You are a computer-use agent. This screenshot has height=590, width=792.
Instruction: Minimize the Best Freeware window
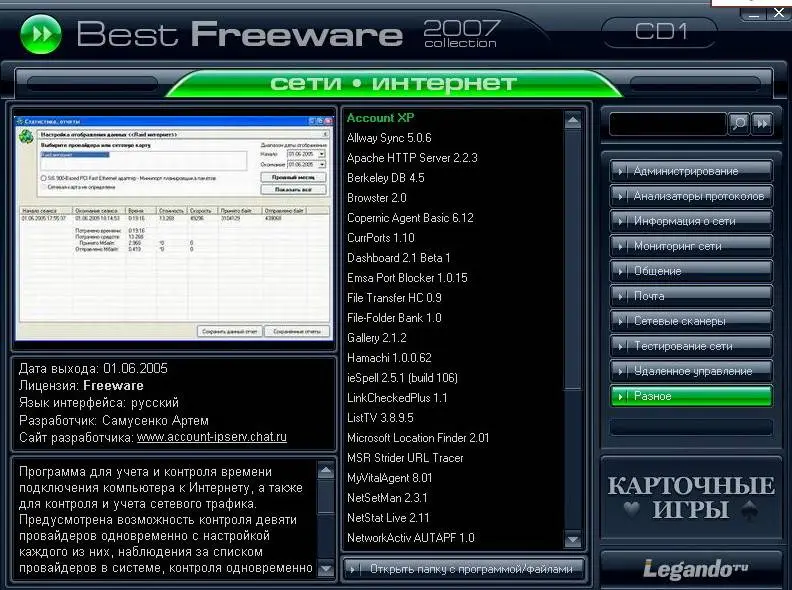(753, 14)
